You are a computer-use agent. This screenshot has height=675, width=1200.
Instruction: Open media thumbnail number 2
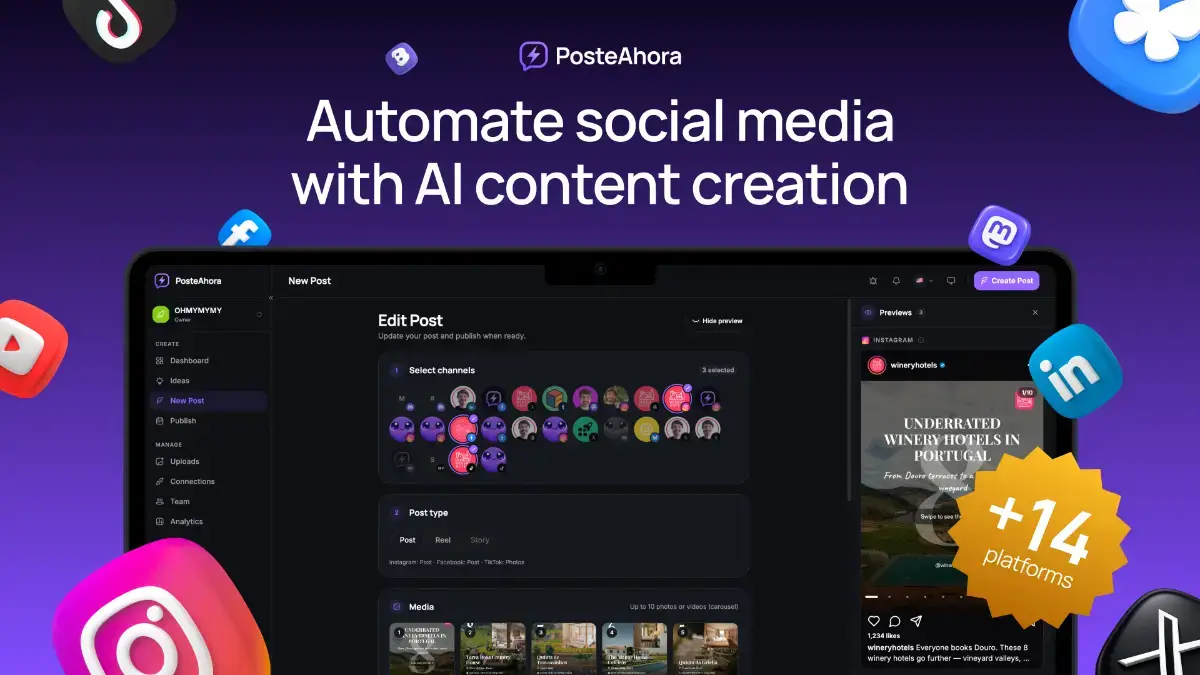[492, 647]
